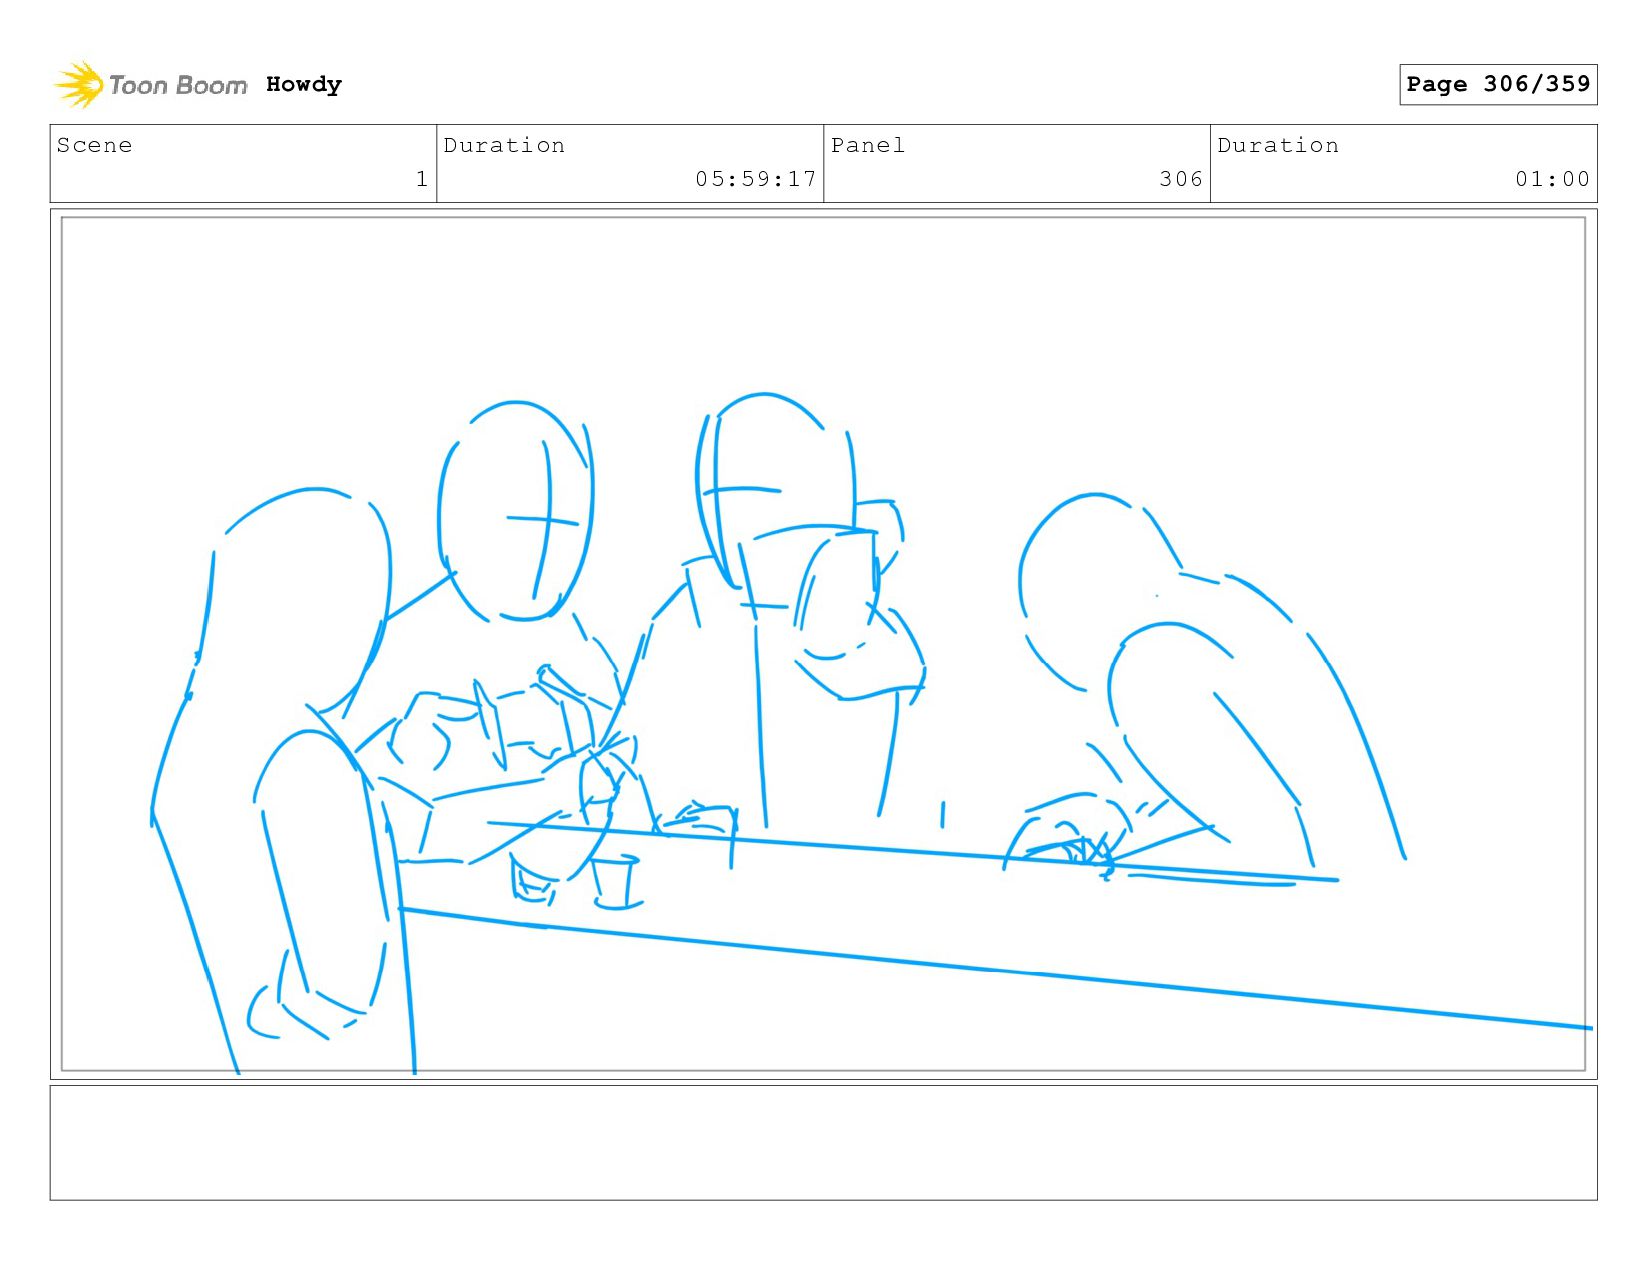Image resolution: width=1650 pixels, height=1275 pixels.
Task: Click the empty notes box below the panel
Action: 823,1143
